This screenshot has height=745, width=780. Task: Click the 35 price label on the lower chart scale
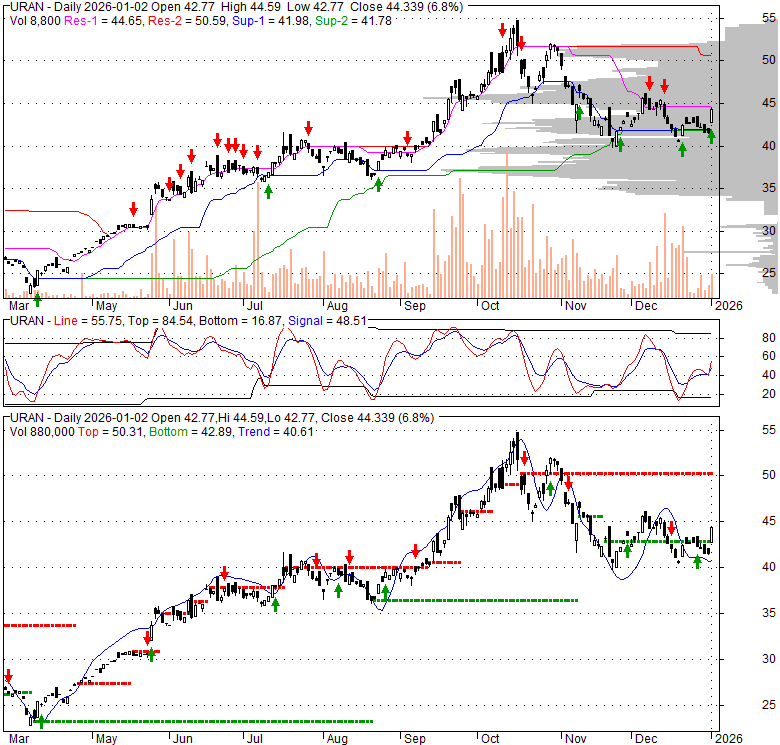point(769,613)
